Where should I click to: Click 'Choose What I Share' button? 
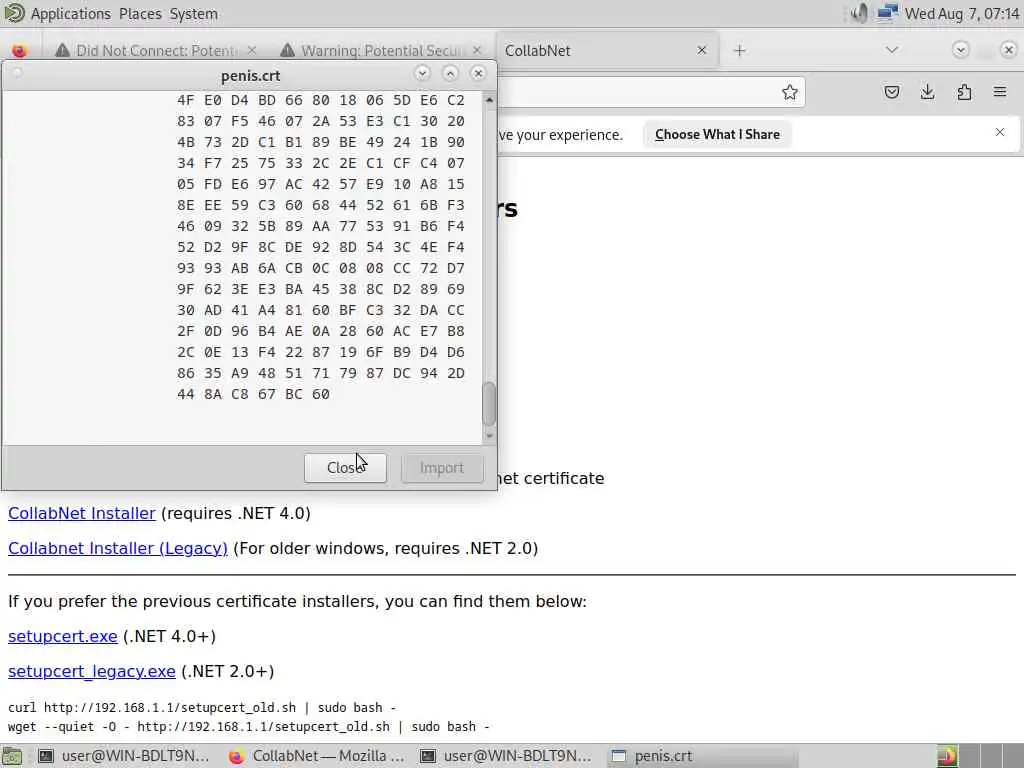pos(717,135)
